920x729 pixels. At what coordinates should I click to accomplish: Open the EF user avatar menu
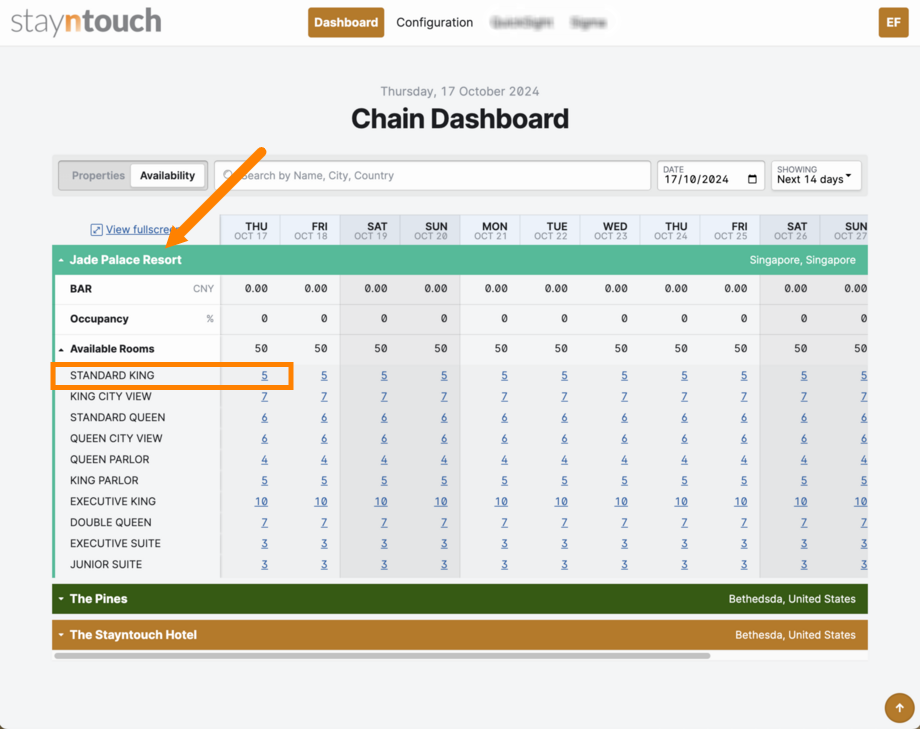pos(893,22)
